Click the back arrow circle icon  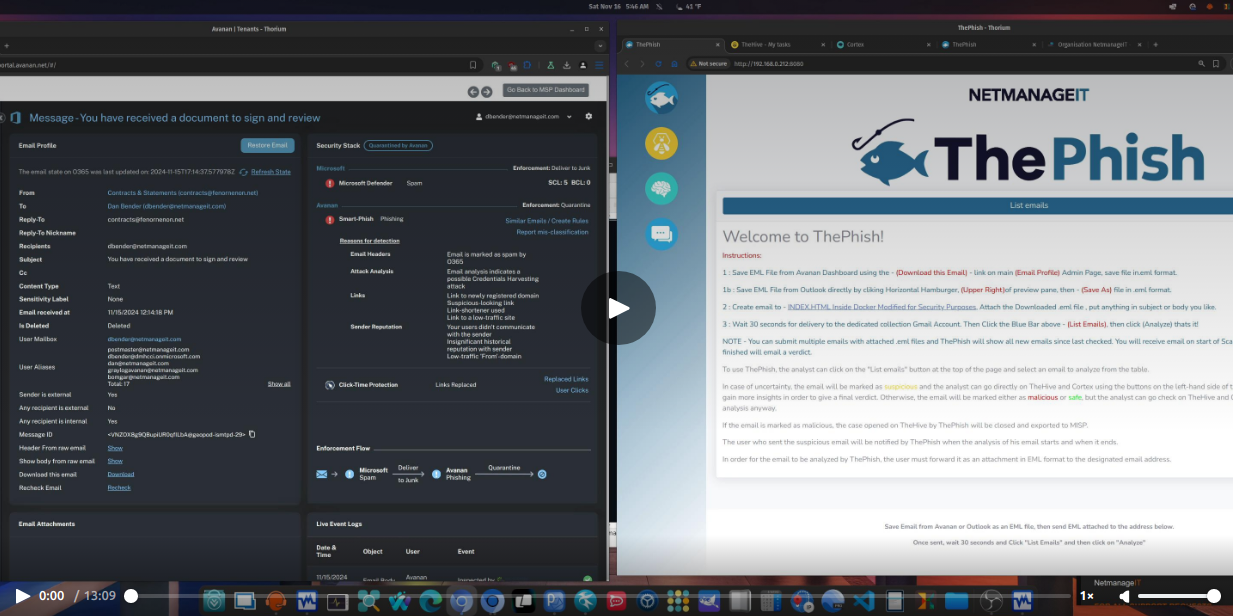pos(474,91)
